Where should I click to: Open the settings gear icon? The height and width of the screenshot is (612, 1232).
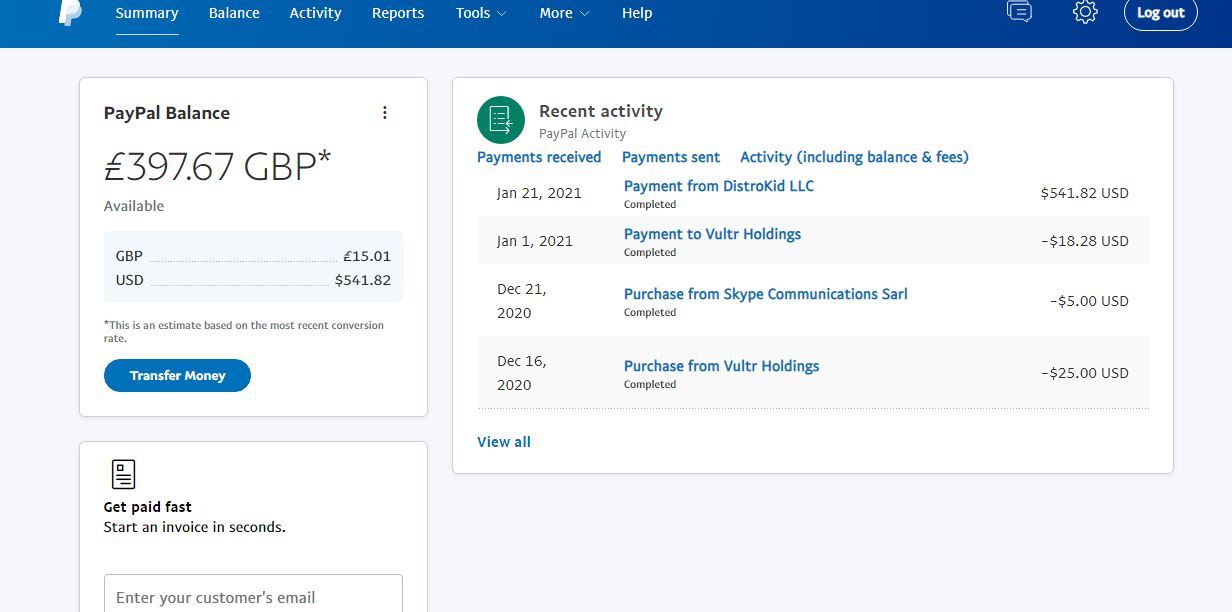[1085, 12]
